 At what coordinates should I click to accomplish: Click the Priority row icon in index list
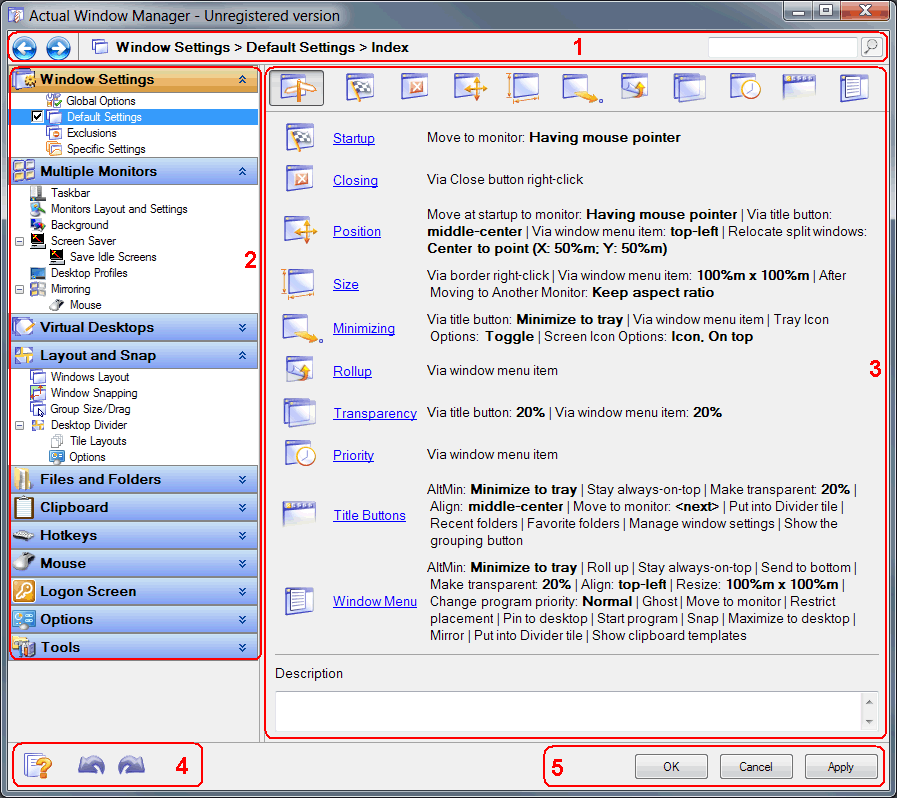(x=300, y=454)
